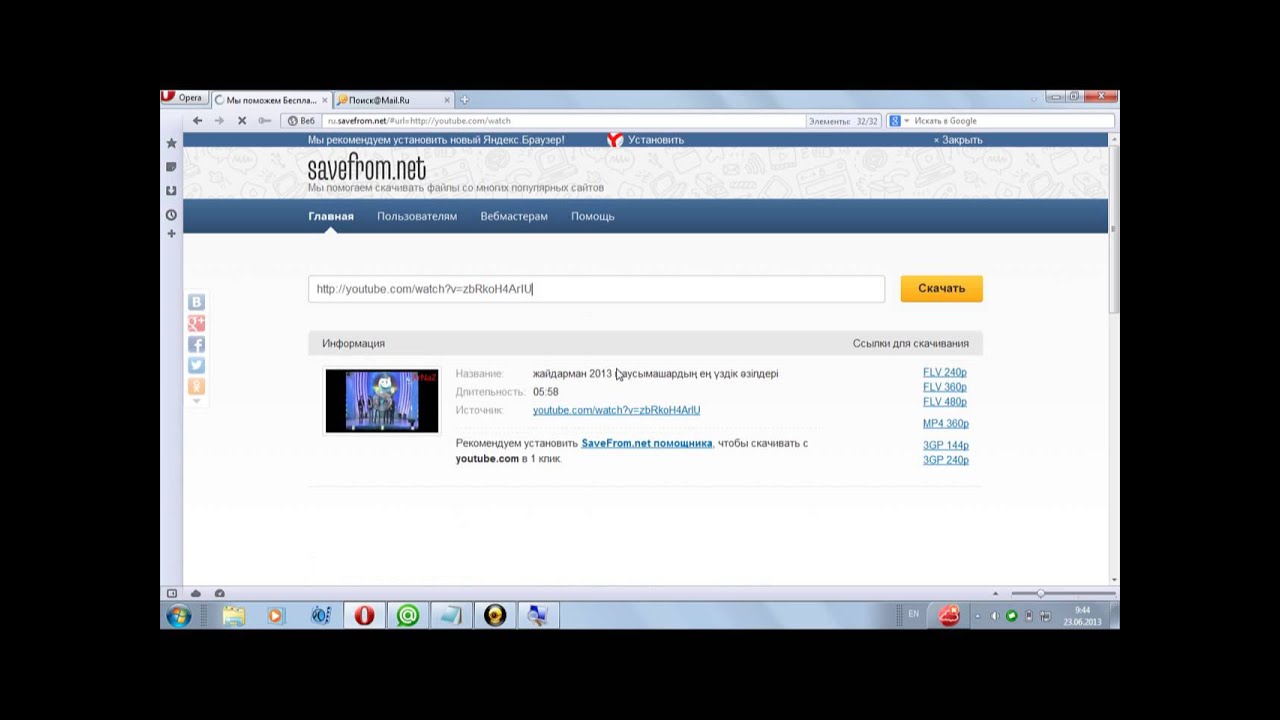Toggle the panels button in Opera status bar
Image resolution: width=1280 pixels, height=720 pixels.
tap(171, 594)
